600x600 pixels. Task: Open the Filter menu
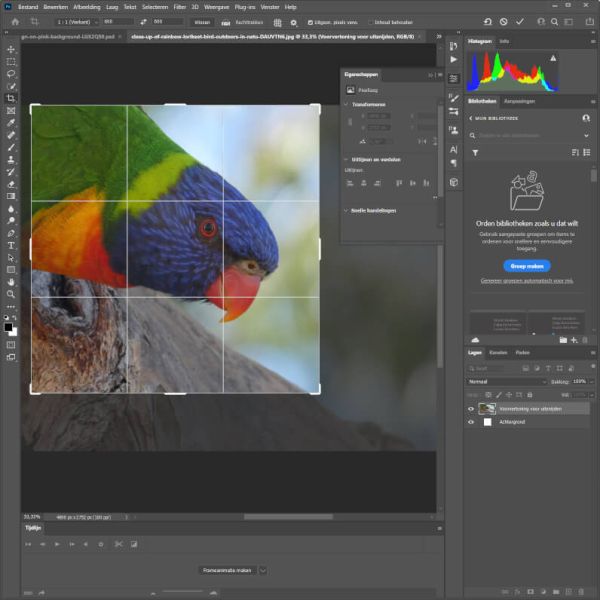180,7
